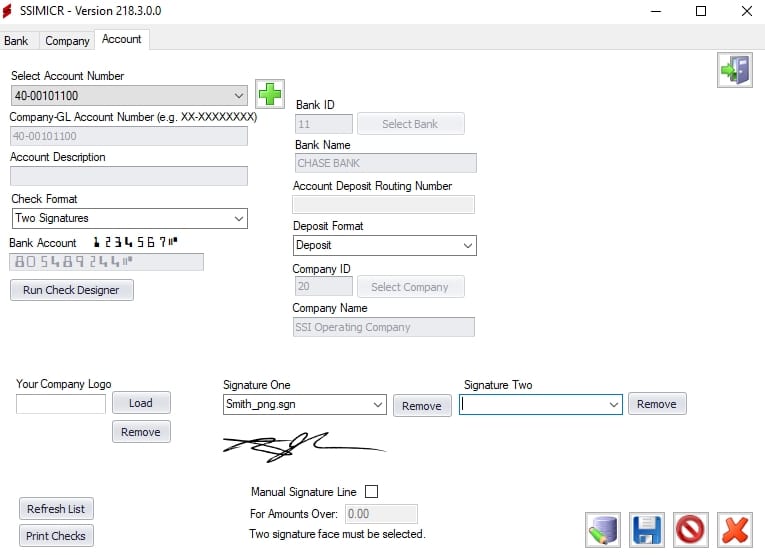765x555 pixels.
Task: Click the blue floppy disk save icon
Action: (x=647, y=530)
